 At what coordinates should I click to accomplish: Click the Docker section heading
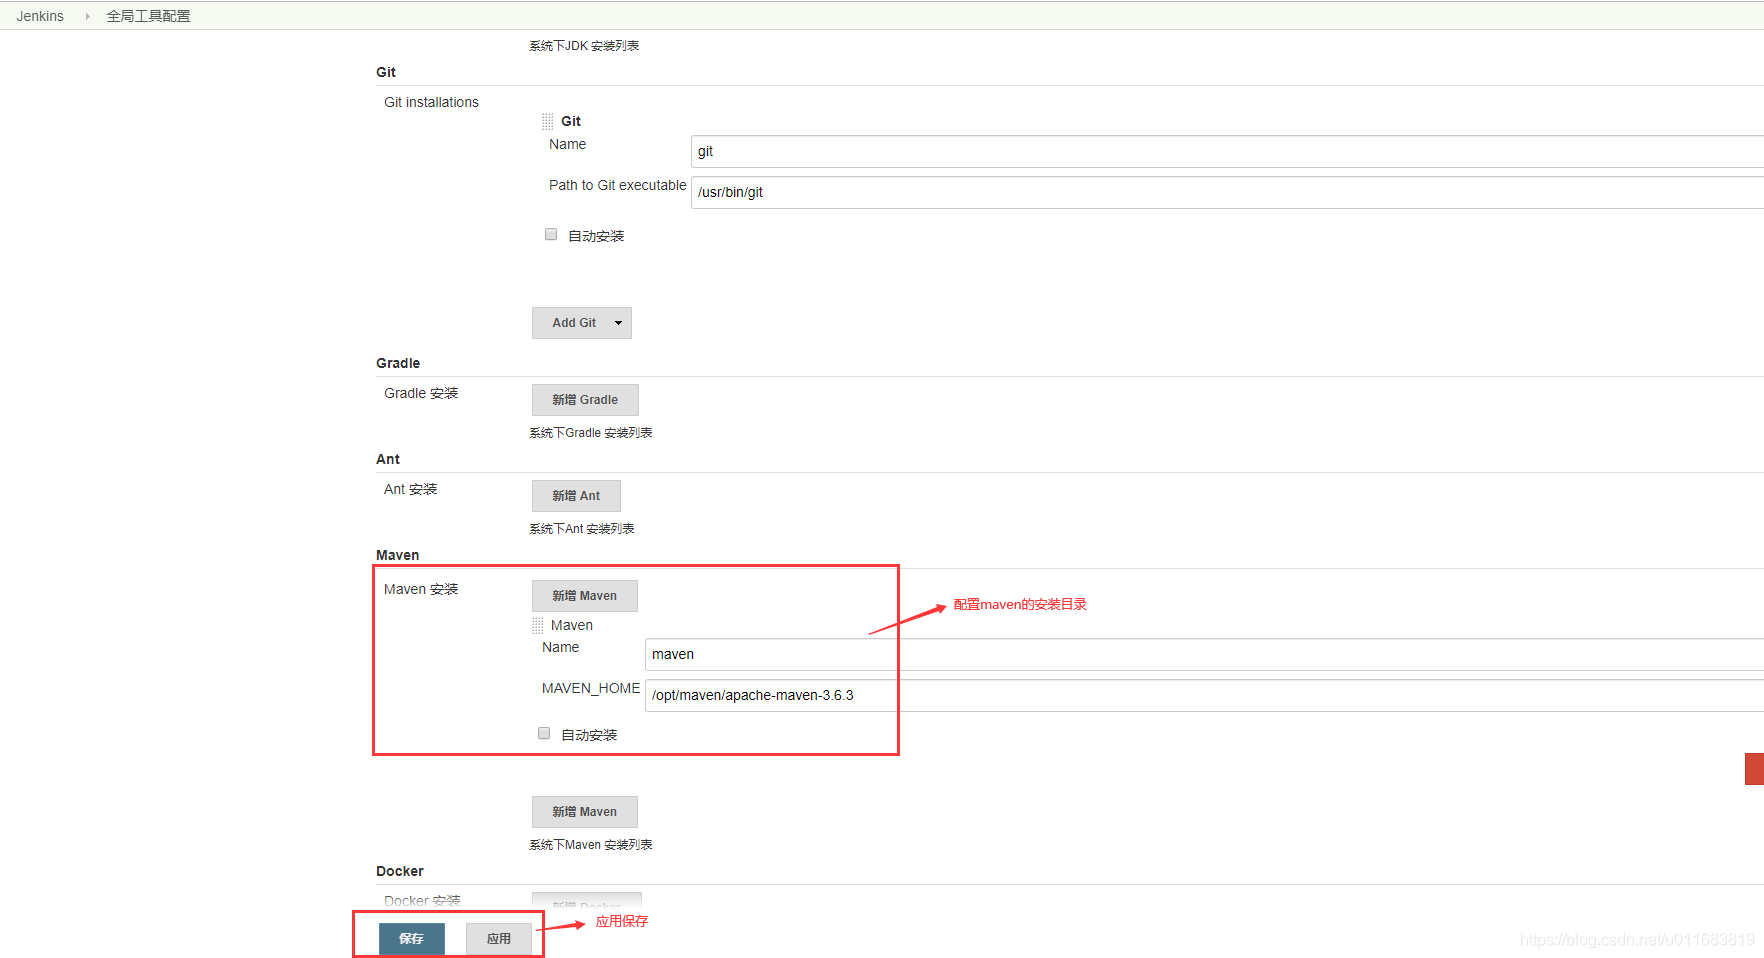pyautogui.click(x=400, y=871)
